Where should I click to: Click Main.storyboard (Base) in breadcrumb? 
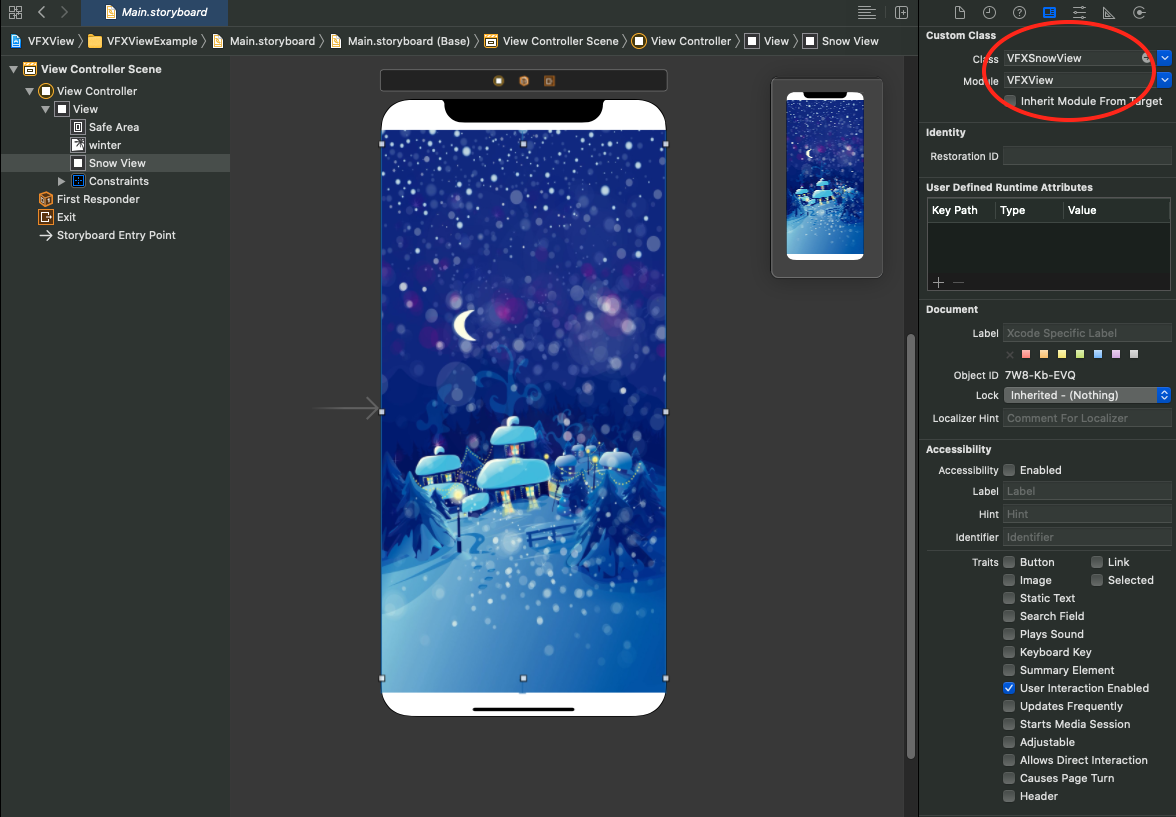pyautogui.click(x=400, y=41)
